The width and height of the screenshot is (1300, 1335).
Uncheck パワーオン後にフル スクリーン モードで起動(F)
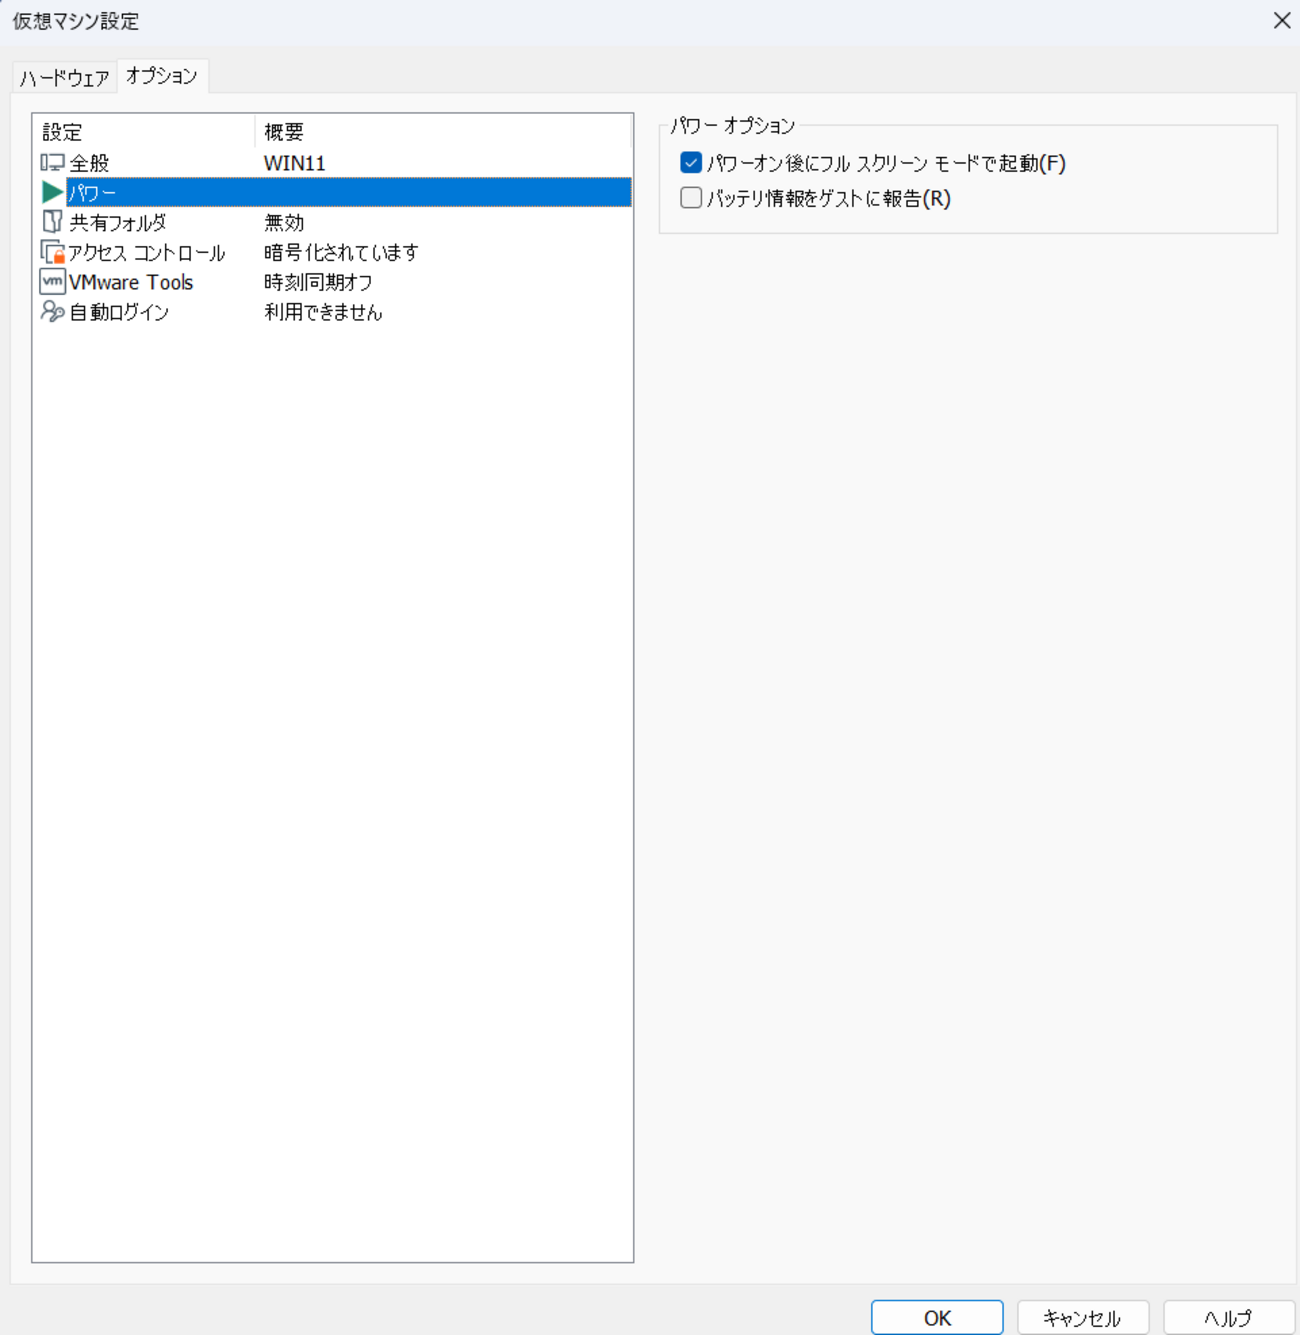(x=690, y=163)
